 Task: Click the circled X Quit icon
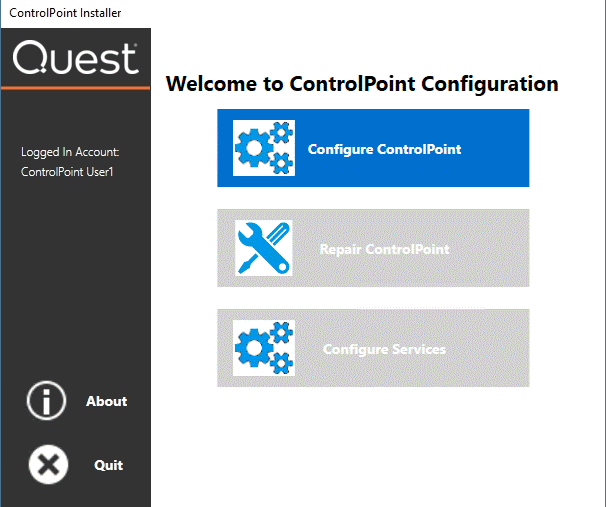(48, 465)
